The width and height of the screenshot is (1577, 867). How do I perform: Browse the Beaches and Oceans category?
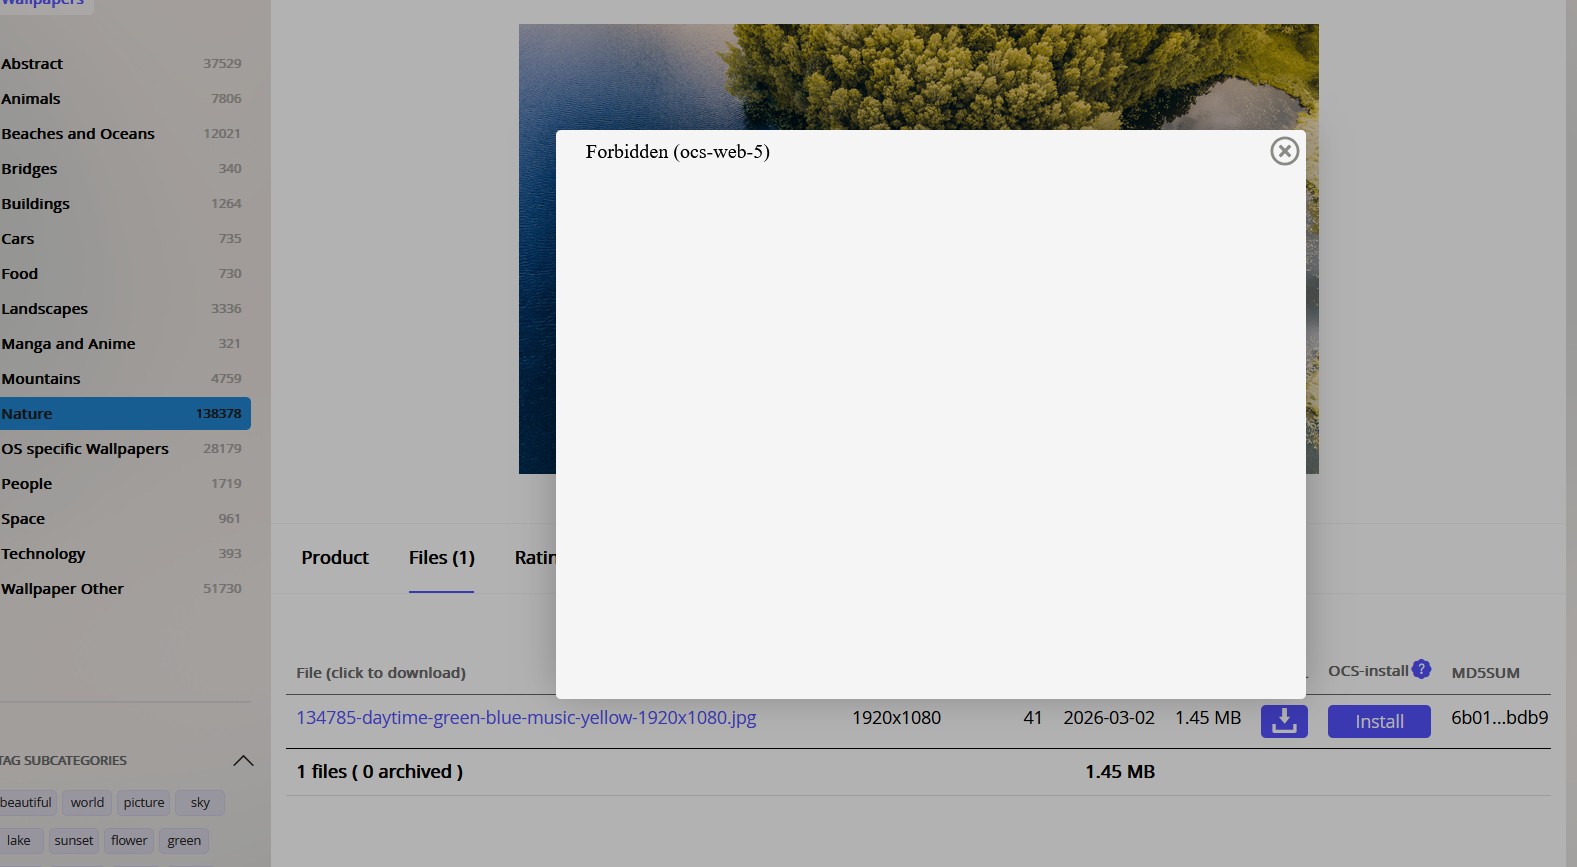pyautogui.click(x=78, y=134)
